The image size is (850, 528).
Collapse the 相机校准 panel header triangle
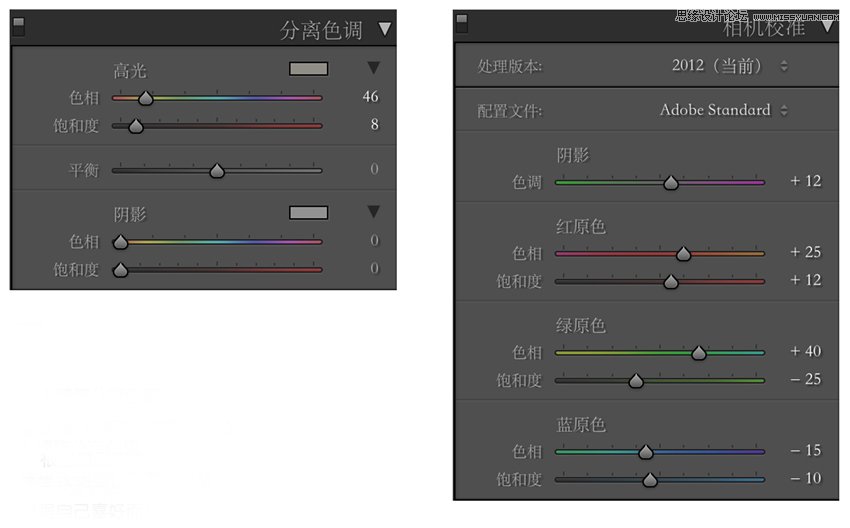pyautogui.click(x=827, y=26)
